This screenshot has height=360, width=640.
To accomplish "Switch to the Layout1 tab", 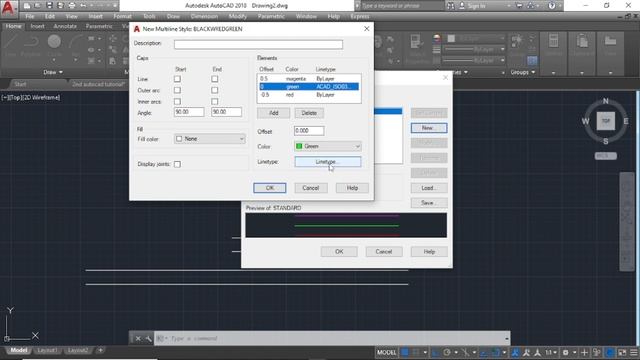I will [47, 350].
